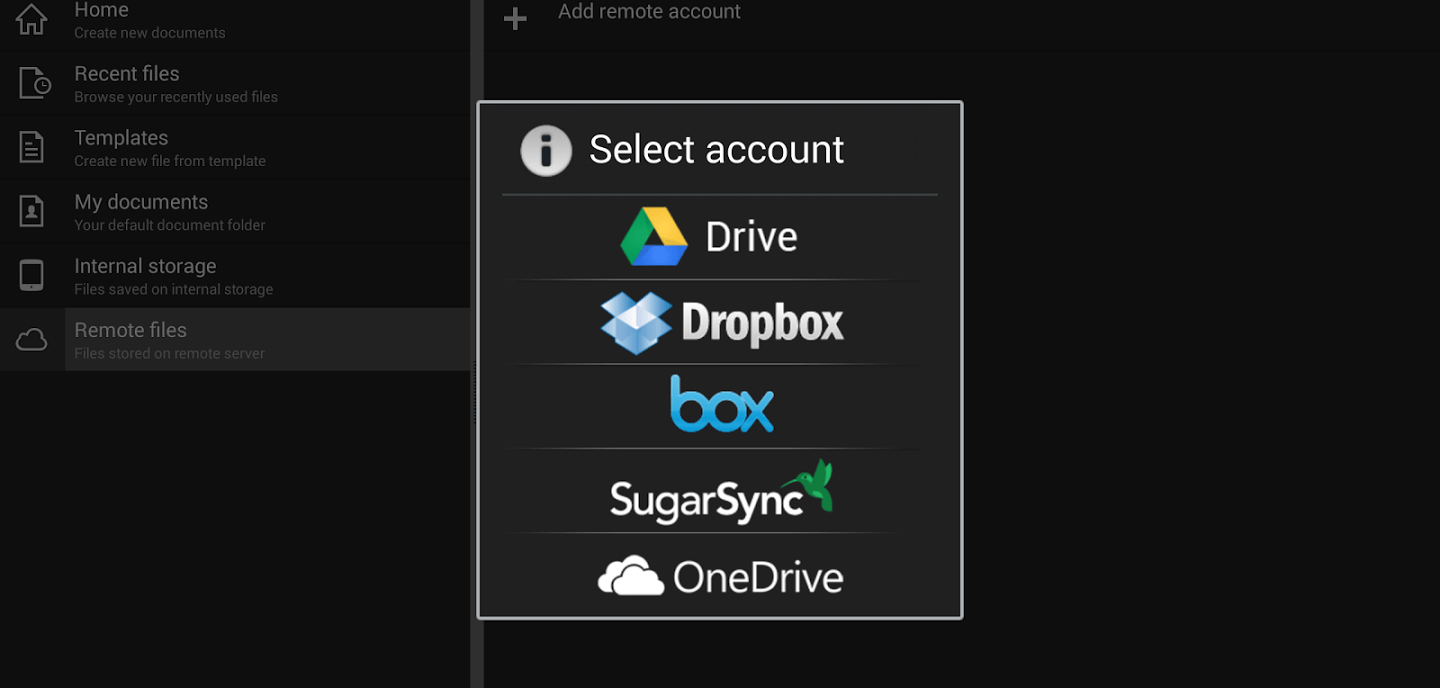Click 'Files stored on remote server' text
This screenshot has height=688, width=1440.
point(170,353)
